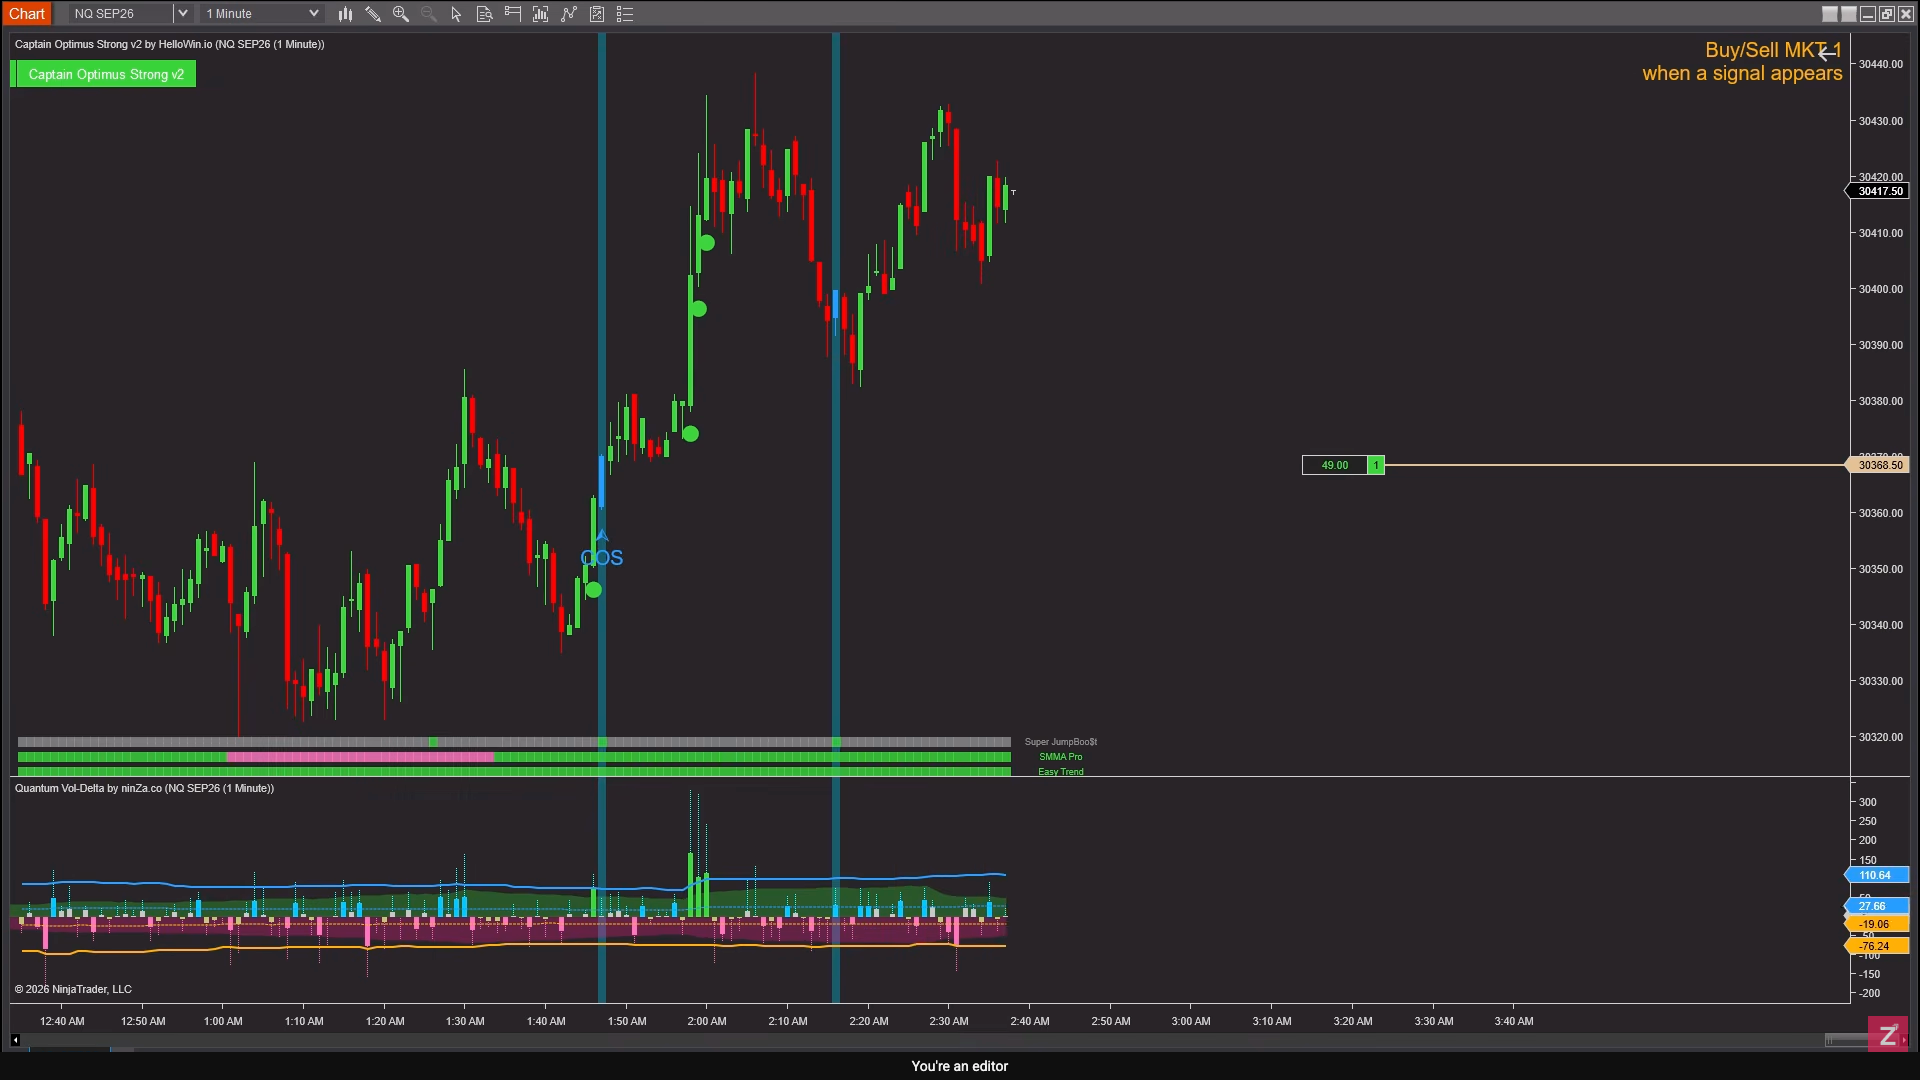1920x1080 pixels.
Task: Open the Strategies toolbar icon
Action: (x=597, y=14)
